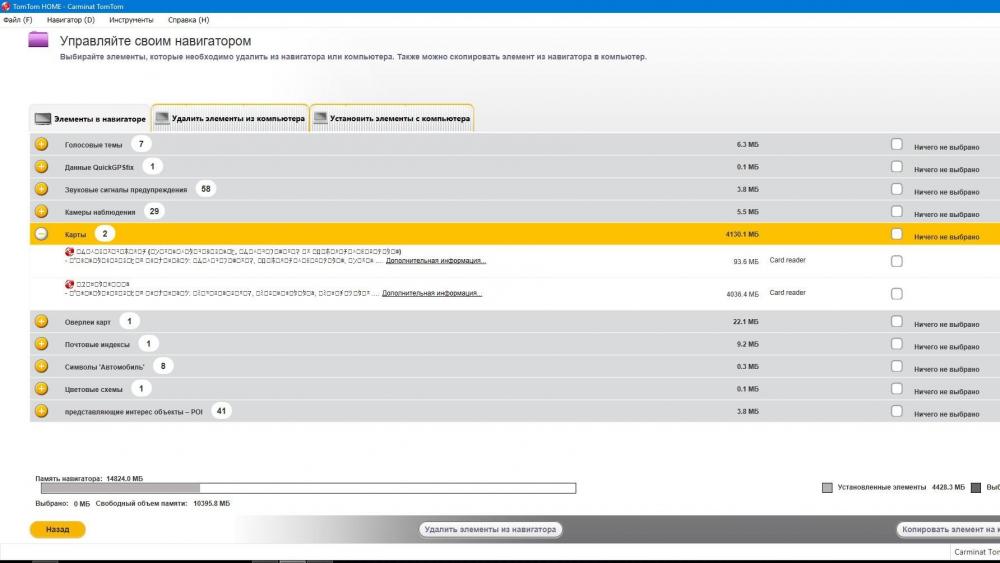1000x563 pixels.
Task: Collapse the Карты category
Action: click(41, 234)
